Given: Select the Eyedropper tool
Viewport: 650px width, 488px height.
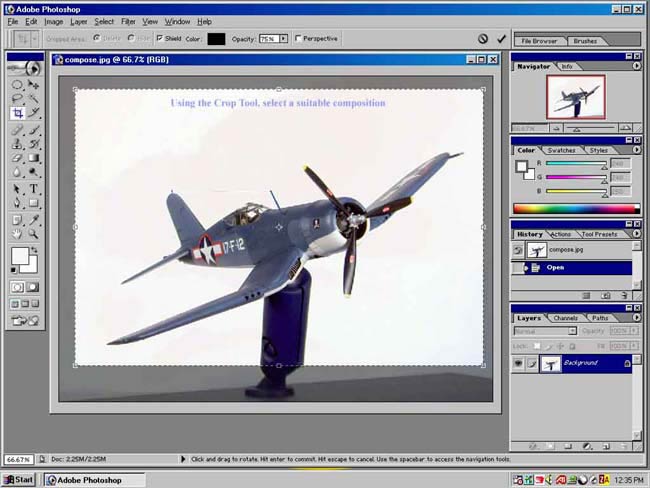Looking at the screenshot, I should (x=33, y=220).
